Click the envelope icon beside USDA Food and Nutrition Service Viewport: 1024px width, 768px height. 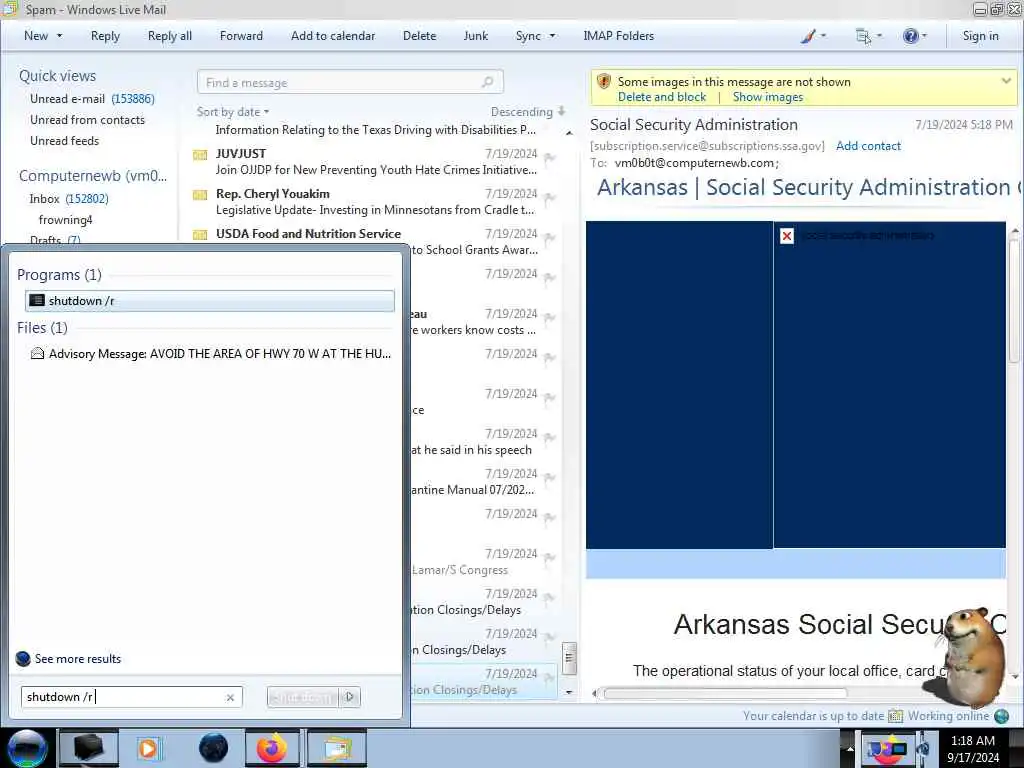click(200, 234)
